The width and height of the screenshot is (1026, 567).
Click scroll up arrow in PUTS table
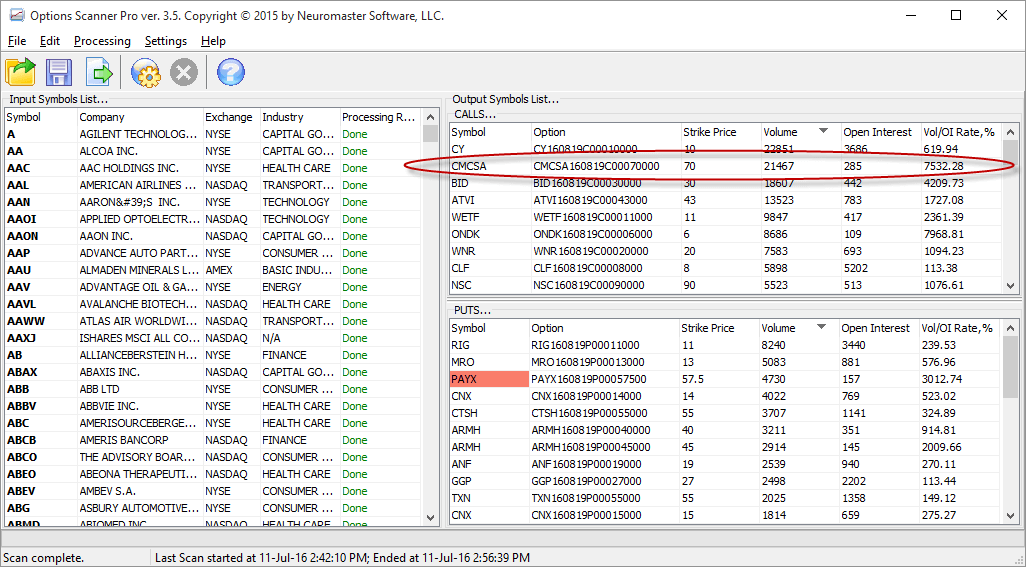tap(1011, 328)
